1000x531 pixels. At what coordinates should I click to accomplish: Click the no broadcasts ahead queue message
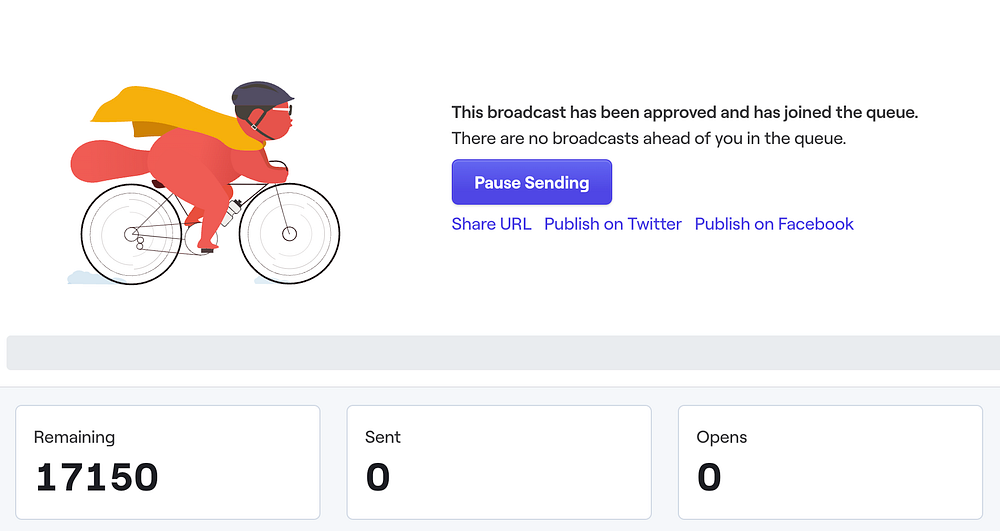(x=648, y=138)
